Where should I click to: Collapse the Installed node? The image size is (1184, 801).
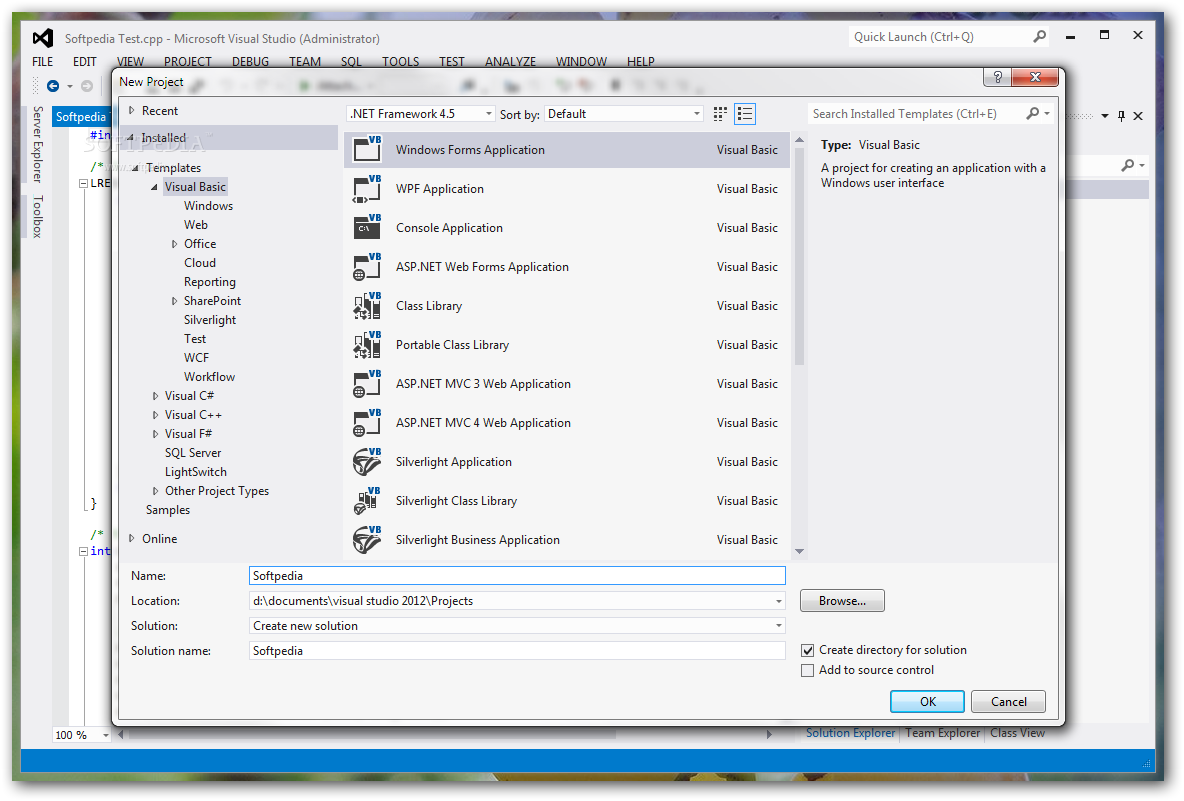131,137
